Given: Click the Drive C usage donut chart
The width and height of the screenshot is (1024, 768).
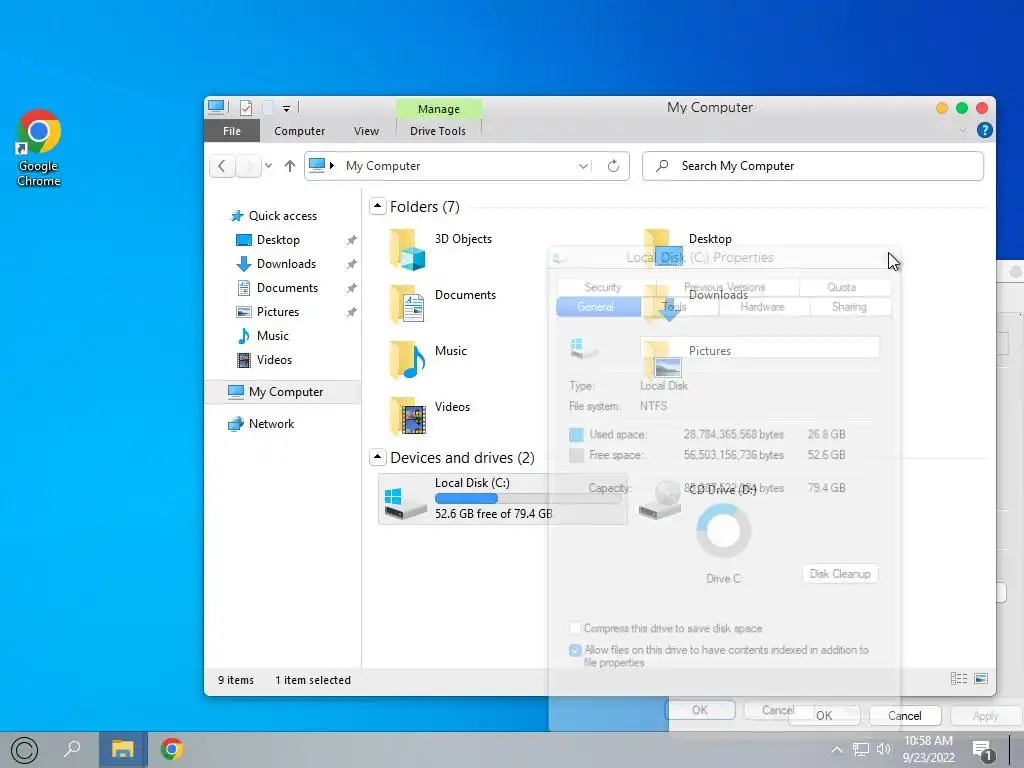Looking at the screenshot, I should [x=724, y=531].
